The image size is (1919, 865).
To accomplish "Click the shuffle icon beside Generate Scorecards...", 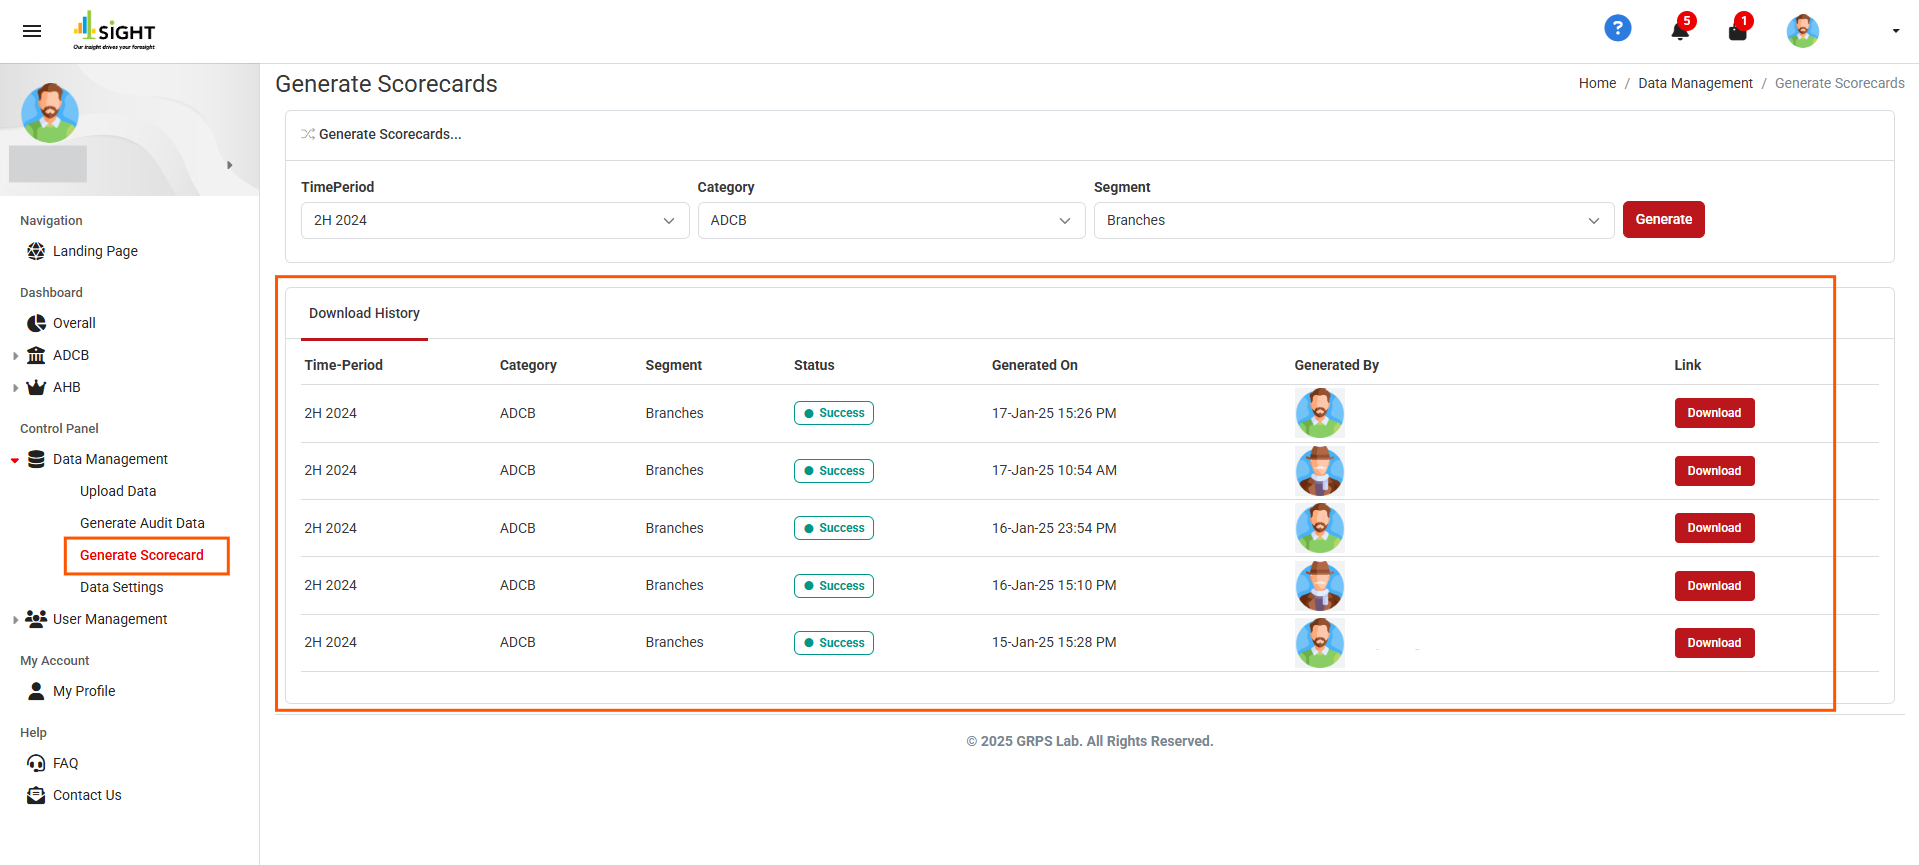I will coord(308,134).
